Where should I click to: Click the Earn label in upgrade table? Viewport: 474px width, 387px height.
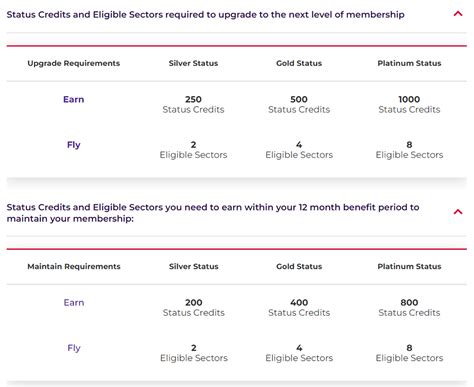[74, 99]
